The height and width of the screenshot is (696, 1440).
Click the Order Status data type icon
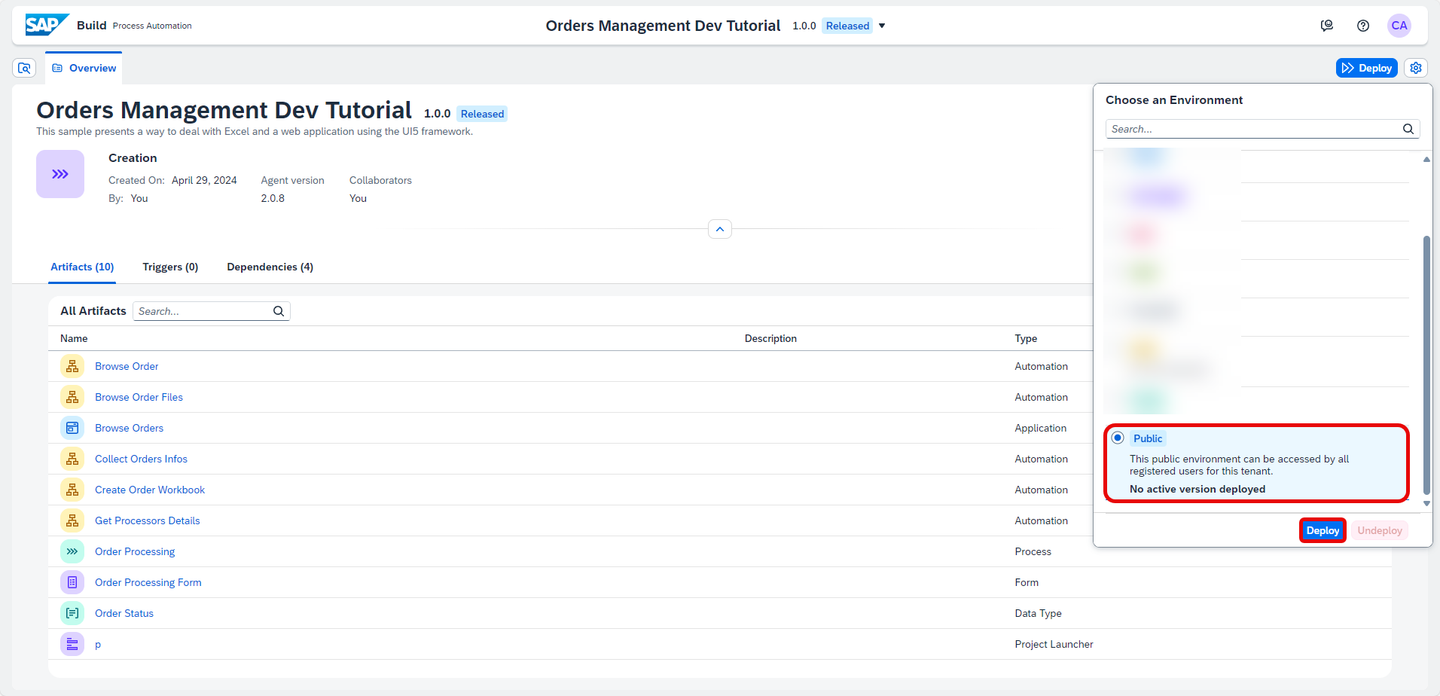tap(72, 613)
